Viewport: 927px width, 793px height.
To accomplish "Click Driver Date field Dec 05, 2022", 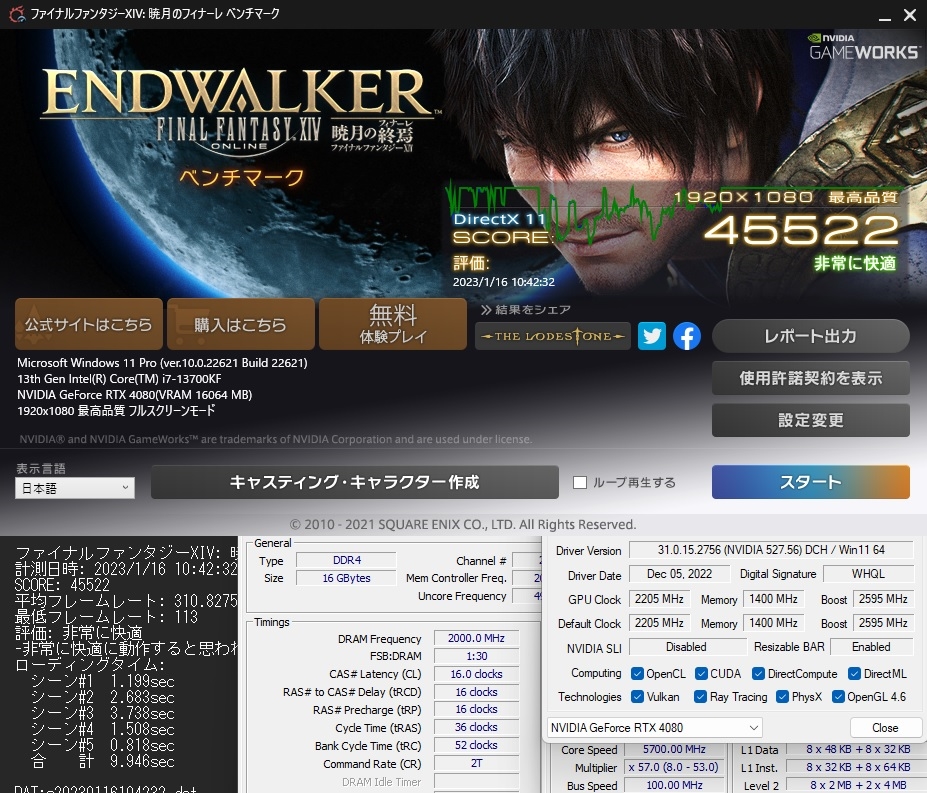I will [x=680, y=574].
